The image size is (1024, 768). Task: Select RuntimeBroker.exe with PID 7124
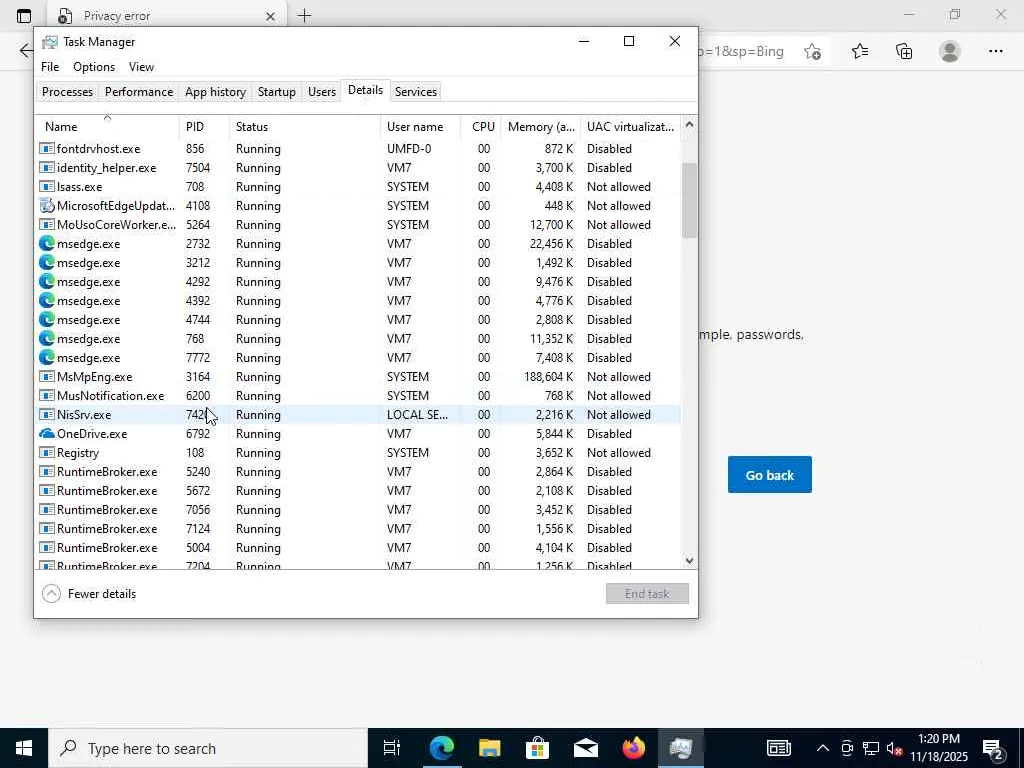(x=358, y=528)
